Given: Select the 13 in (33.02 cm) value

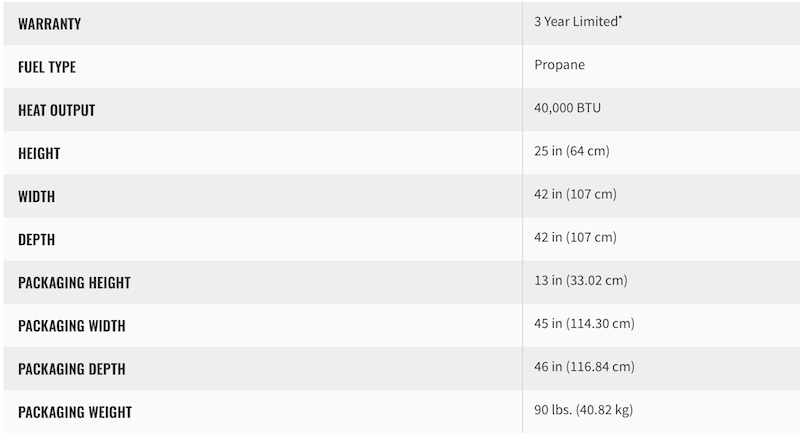Looking at the screenshot, I should (x=581, y=280).
